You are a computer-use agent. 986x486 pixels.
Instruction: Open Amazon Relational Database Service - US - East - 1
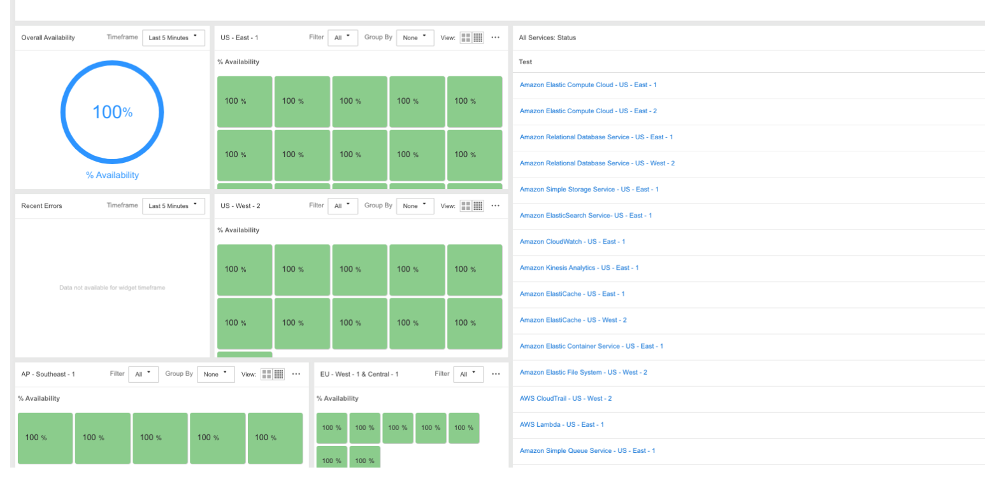pyautogui.click(x=596, y=137)
